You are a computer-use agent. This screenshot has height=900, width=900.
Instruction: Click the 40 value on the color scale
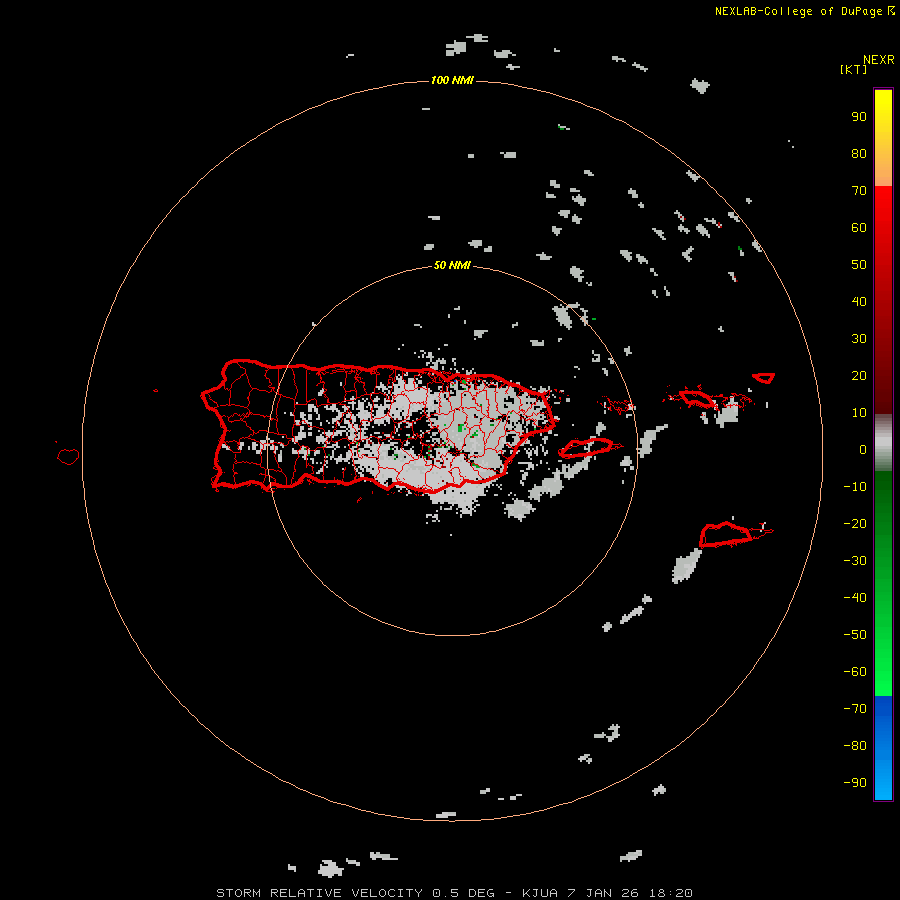click(x=859, y=302)
